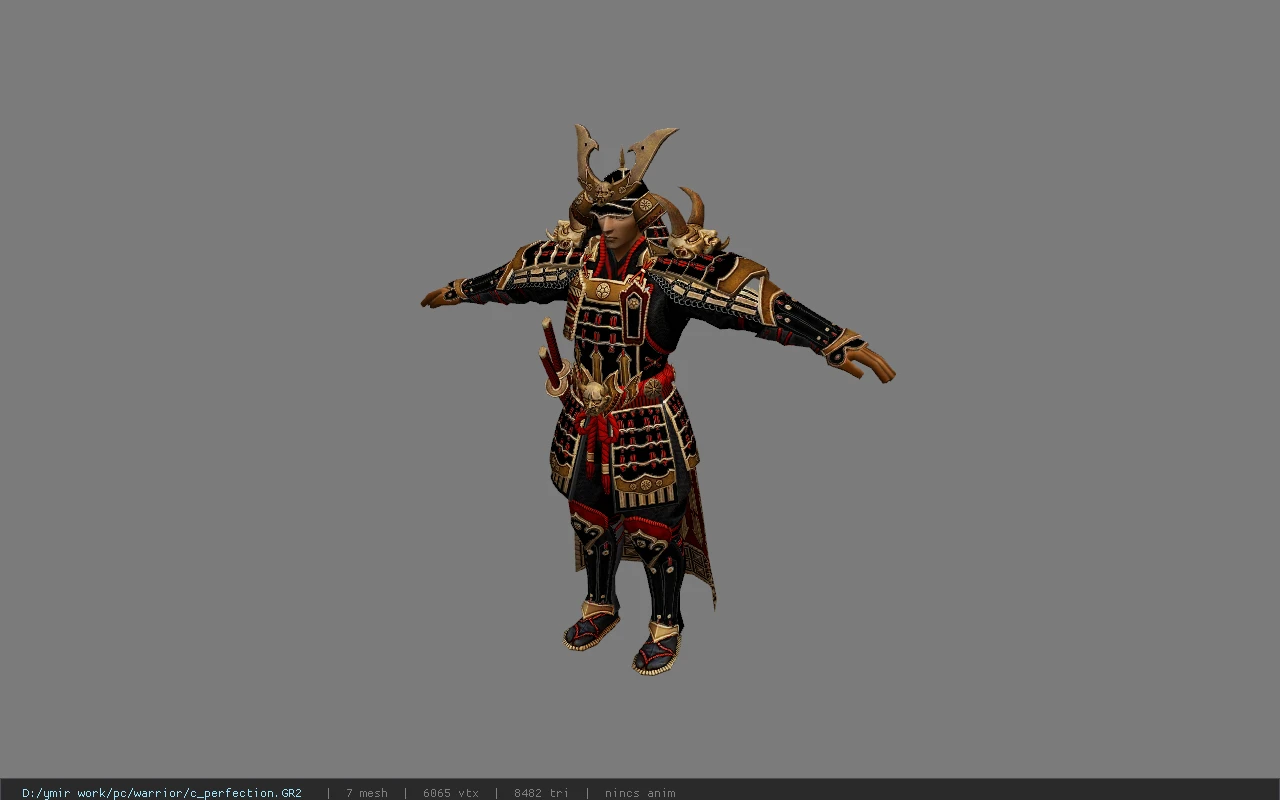
Task: Click the file path c_perfection.GR2 in status bar
Action: click(x=162, y=793)
